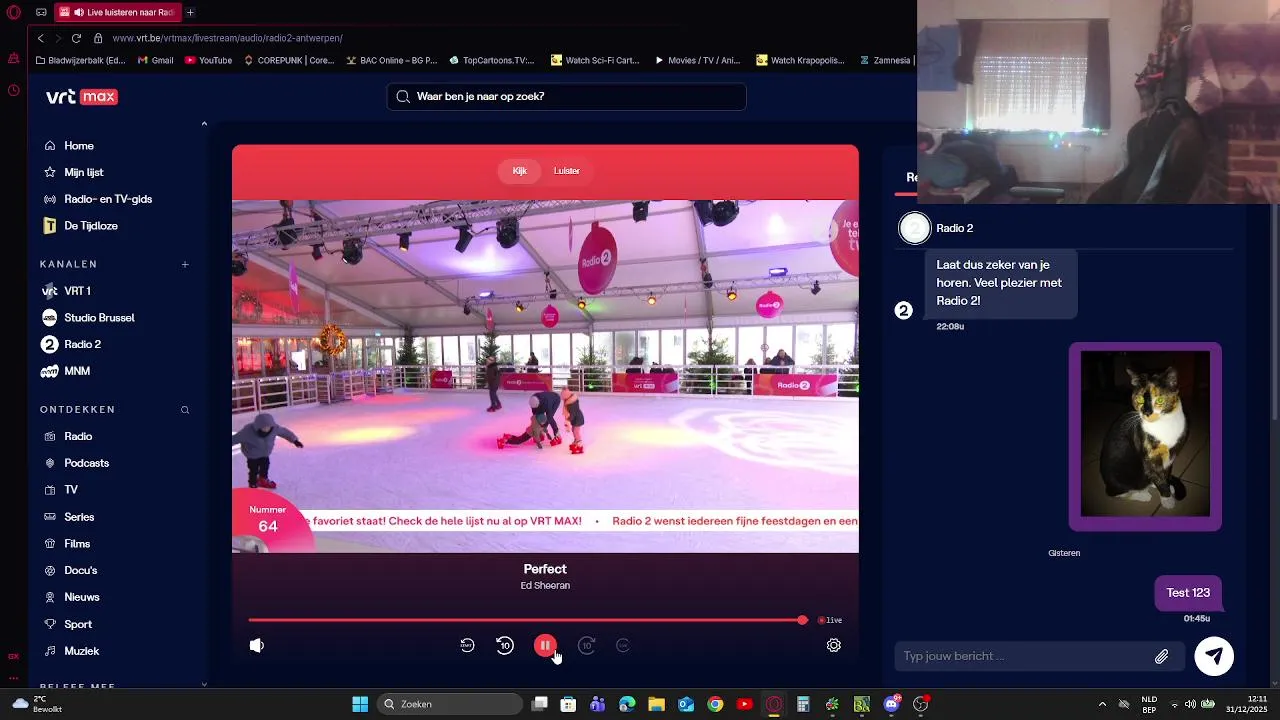Open the Opera menu logo
1280x720 pixels.
13,12
